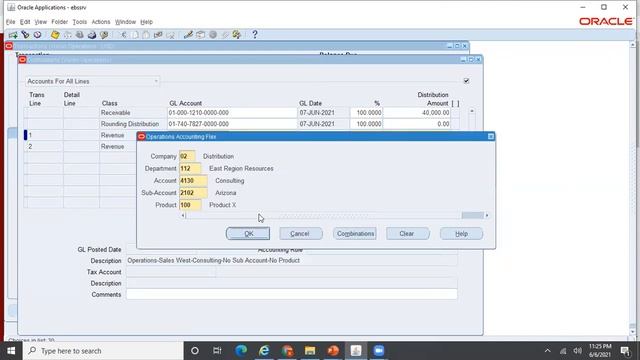The image size is (640, 360).
Task: Open File Explorer from the taskbar
Action: coord(310,351)
